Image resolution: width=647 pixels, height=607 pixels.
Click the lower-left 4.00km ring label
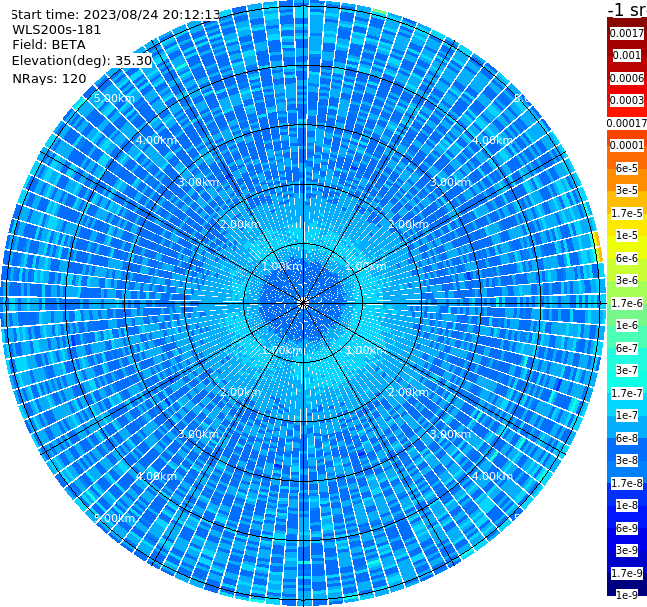click(x=156, y=476)
